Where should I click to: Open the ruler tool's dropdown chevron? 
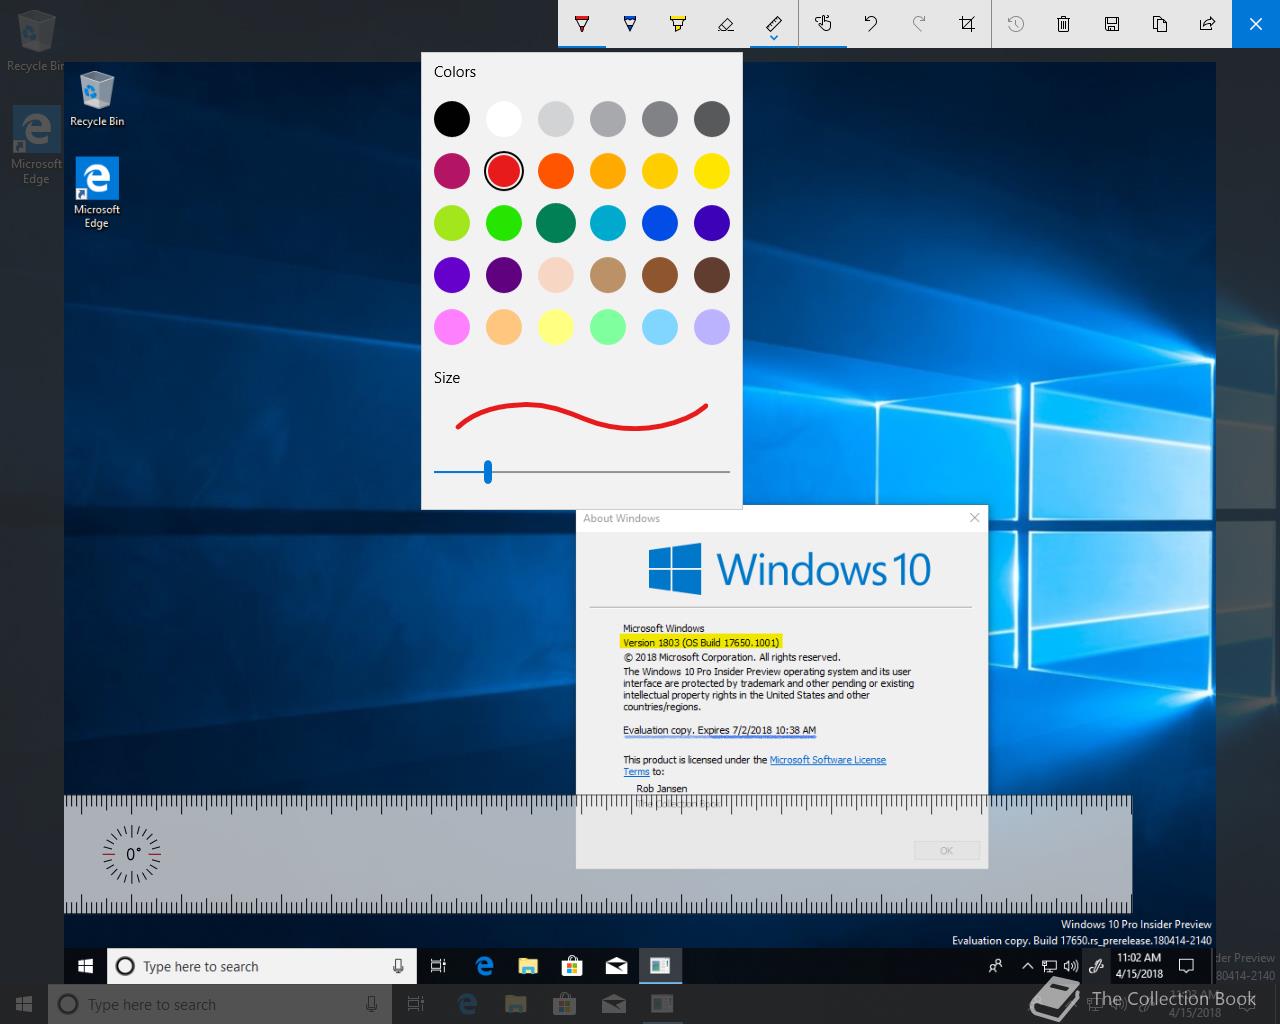click(774, 40)
